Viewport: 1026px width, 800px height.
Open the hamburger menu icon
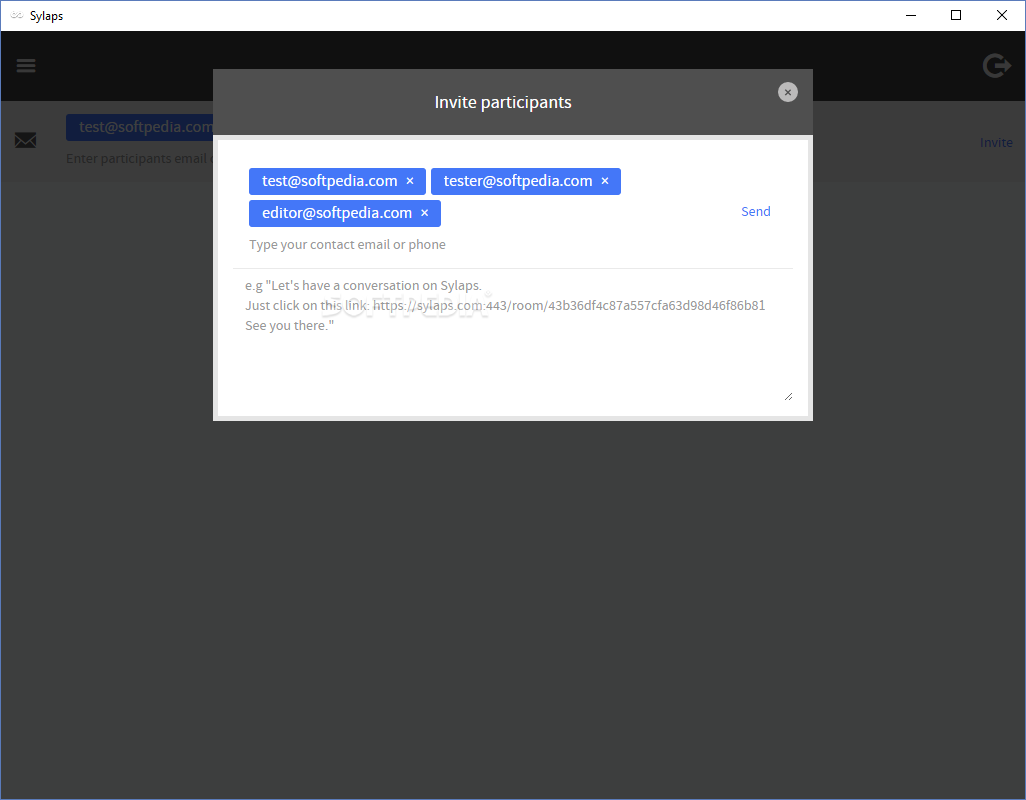point(26,65)
